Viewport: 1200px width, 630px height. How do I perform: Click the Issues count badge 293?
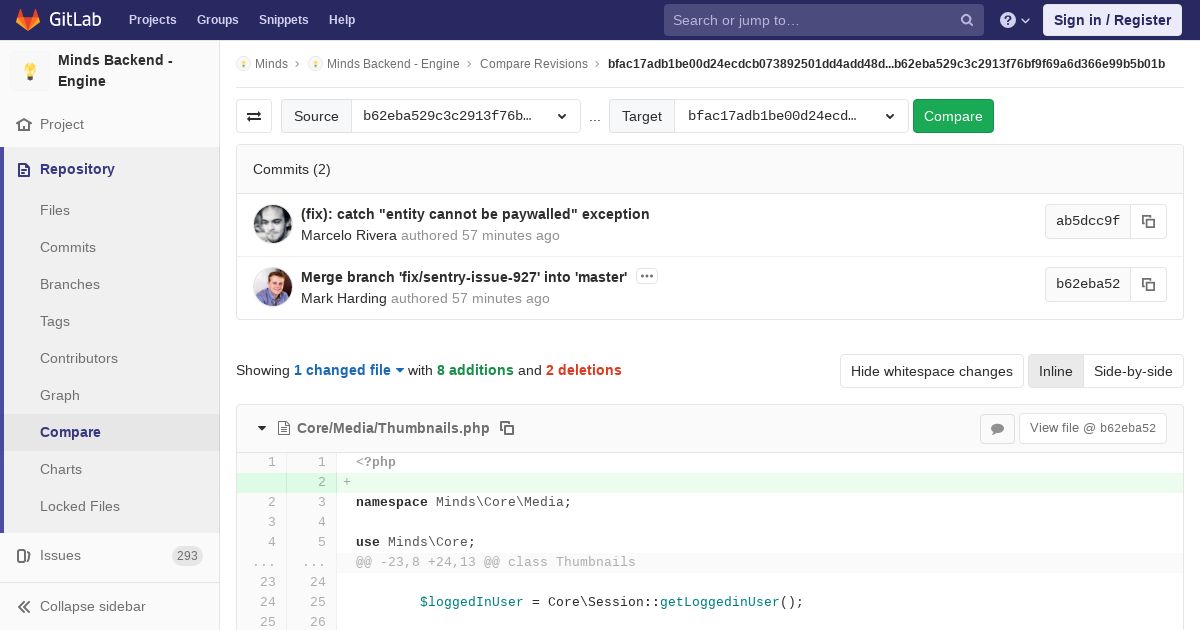coord(187,555)
